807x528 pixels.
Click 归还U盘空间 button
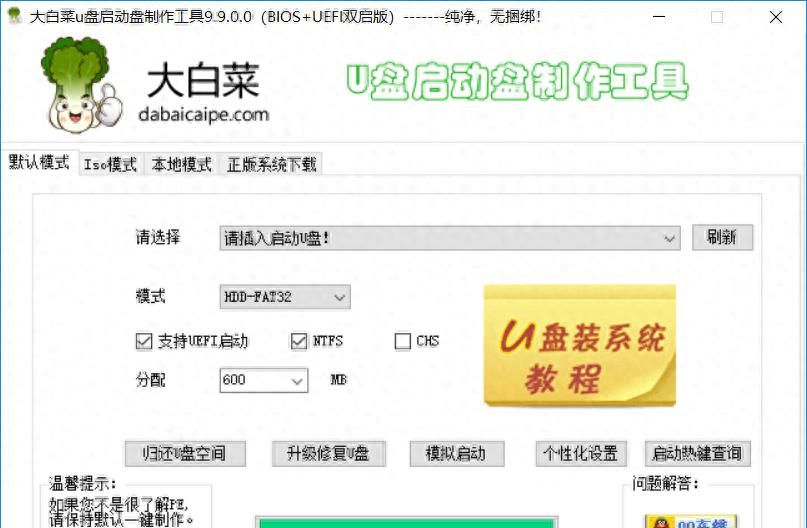click(185, 453)
